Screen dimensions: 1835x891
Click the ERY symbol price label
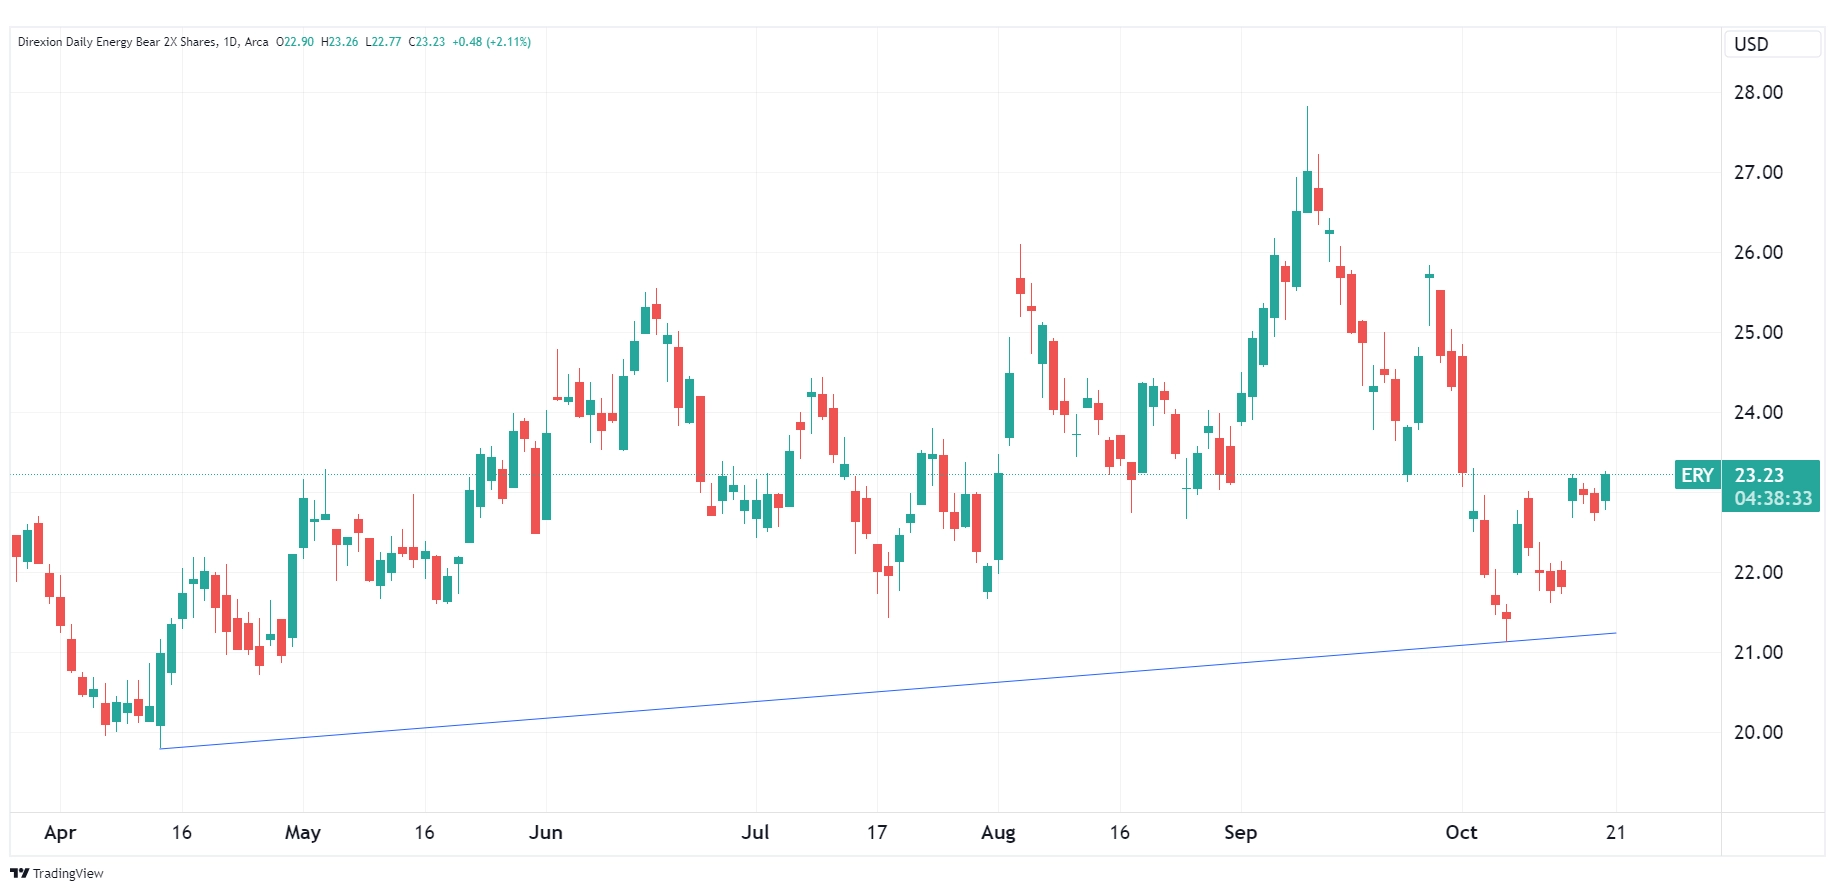pos(1697,475)
